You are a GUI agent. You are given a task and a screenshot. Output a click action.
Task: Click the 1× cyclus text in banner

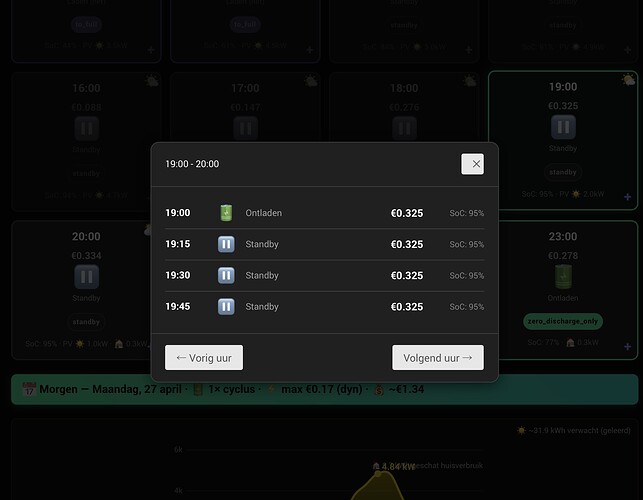pos(232,389)
